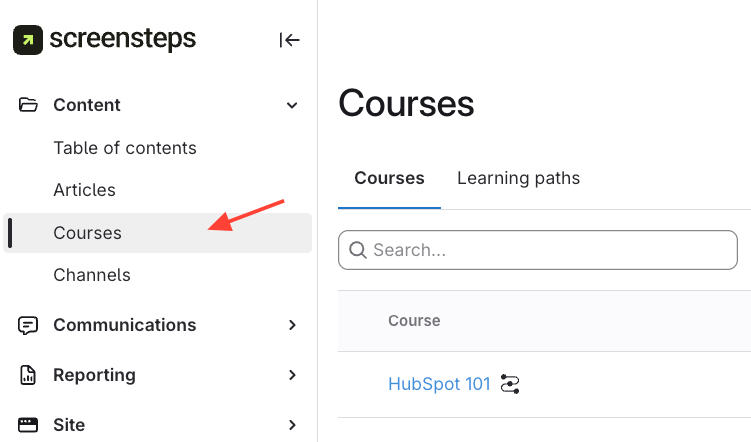
Task: Select Courses in the sidebar menu
Action: click(x=88, y=233)
